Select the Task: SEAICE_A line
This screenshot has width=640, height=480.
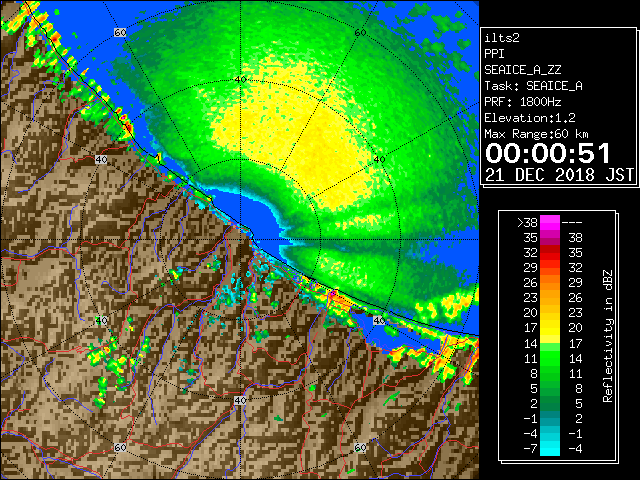(533, 86)
